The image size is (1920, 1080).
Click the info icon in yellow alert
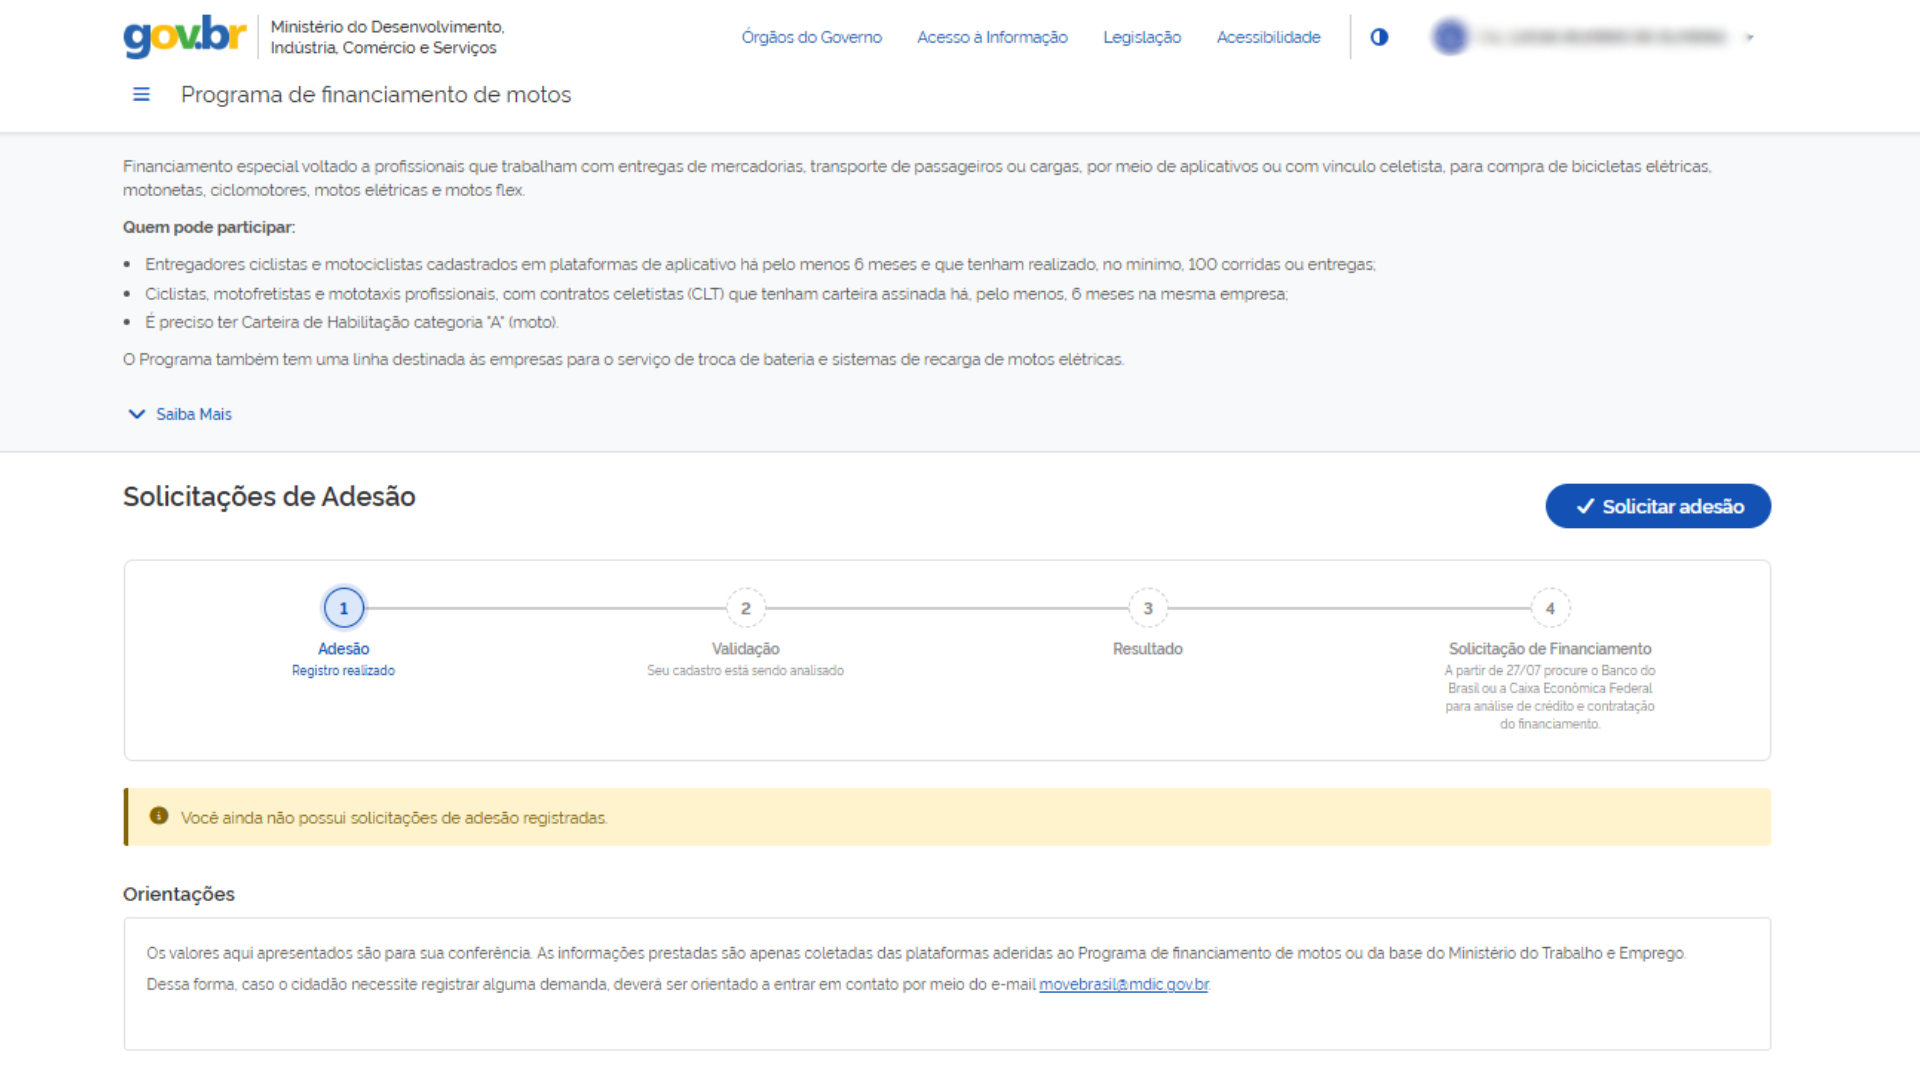[x=159, y=816]
